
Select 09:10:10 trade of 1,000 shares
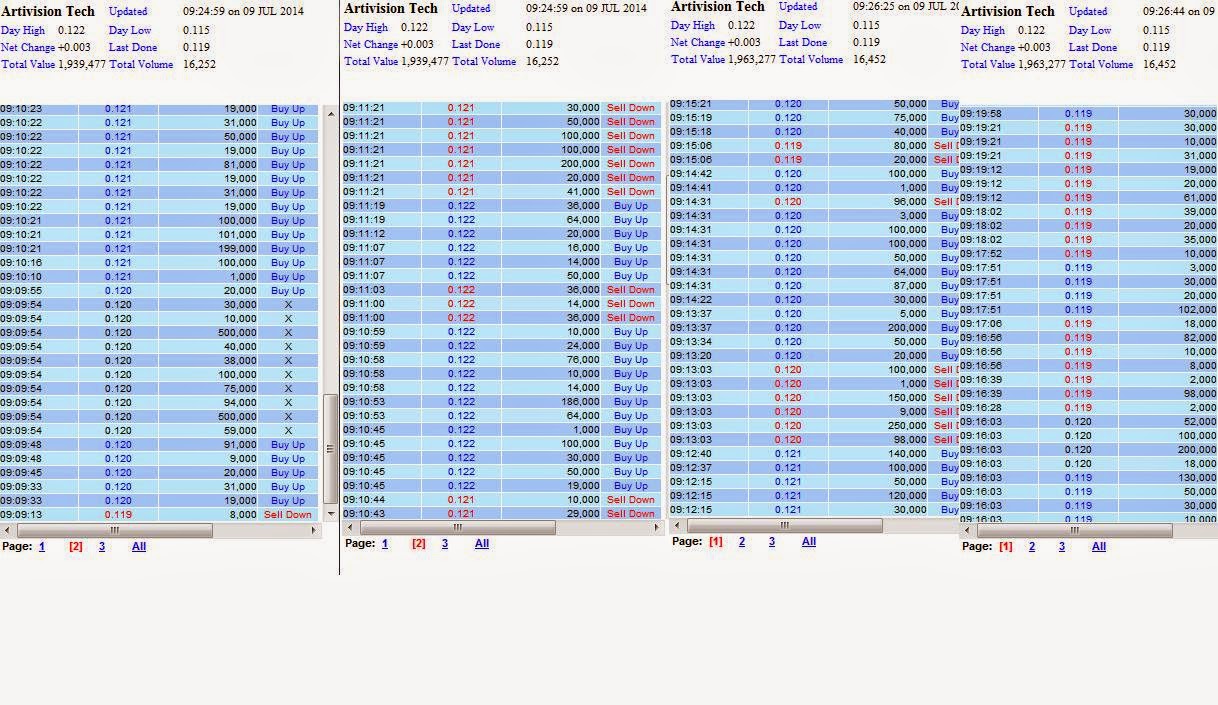pyautogui.click(x=159, y=277)
